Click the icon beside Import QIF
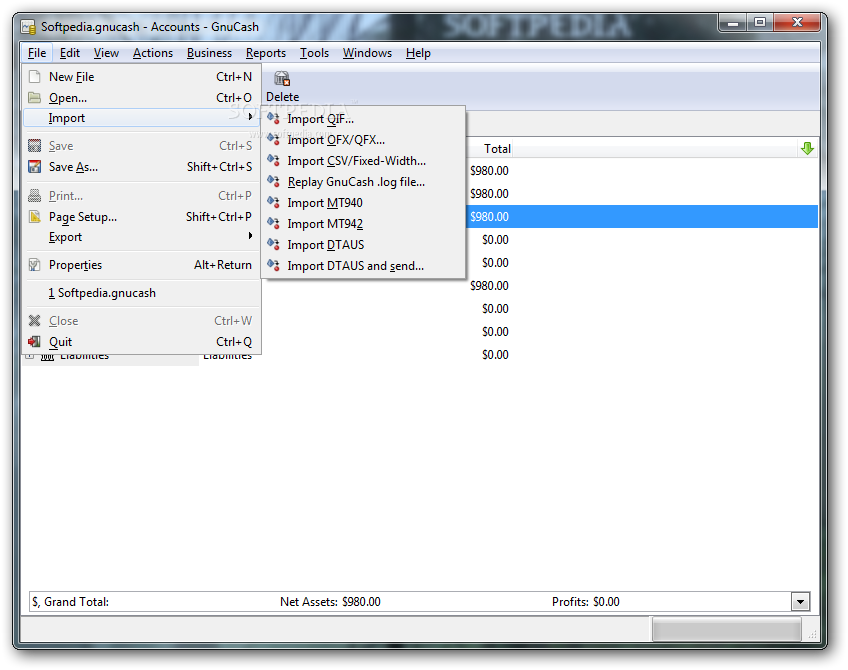The height and width of the screenshot is (670, 848). pyautogui.click(x=274, y=118)
